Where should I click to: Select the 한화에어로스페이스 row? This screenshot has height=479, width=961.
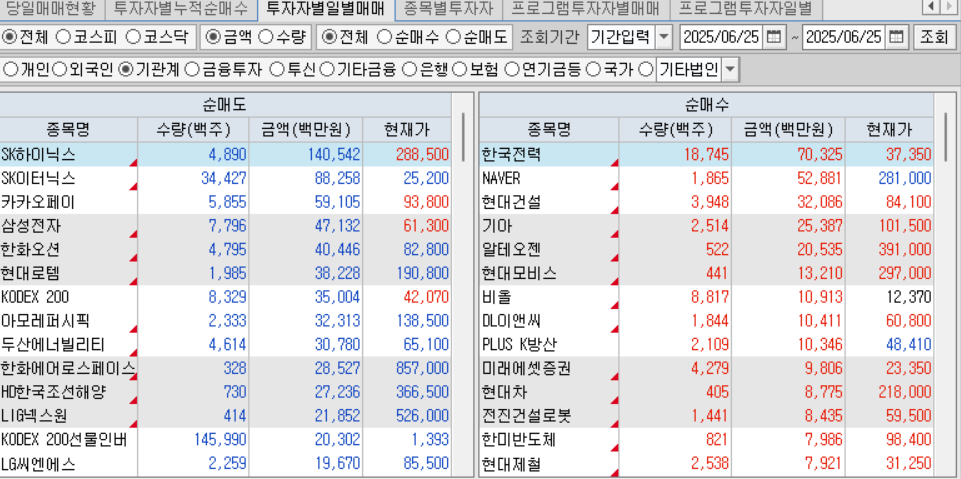(x=225, y=368)
